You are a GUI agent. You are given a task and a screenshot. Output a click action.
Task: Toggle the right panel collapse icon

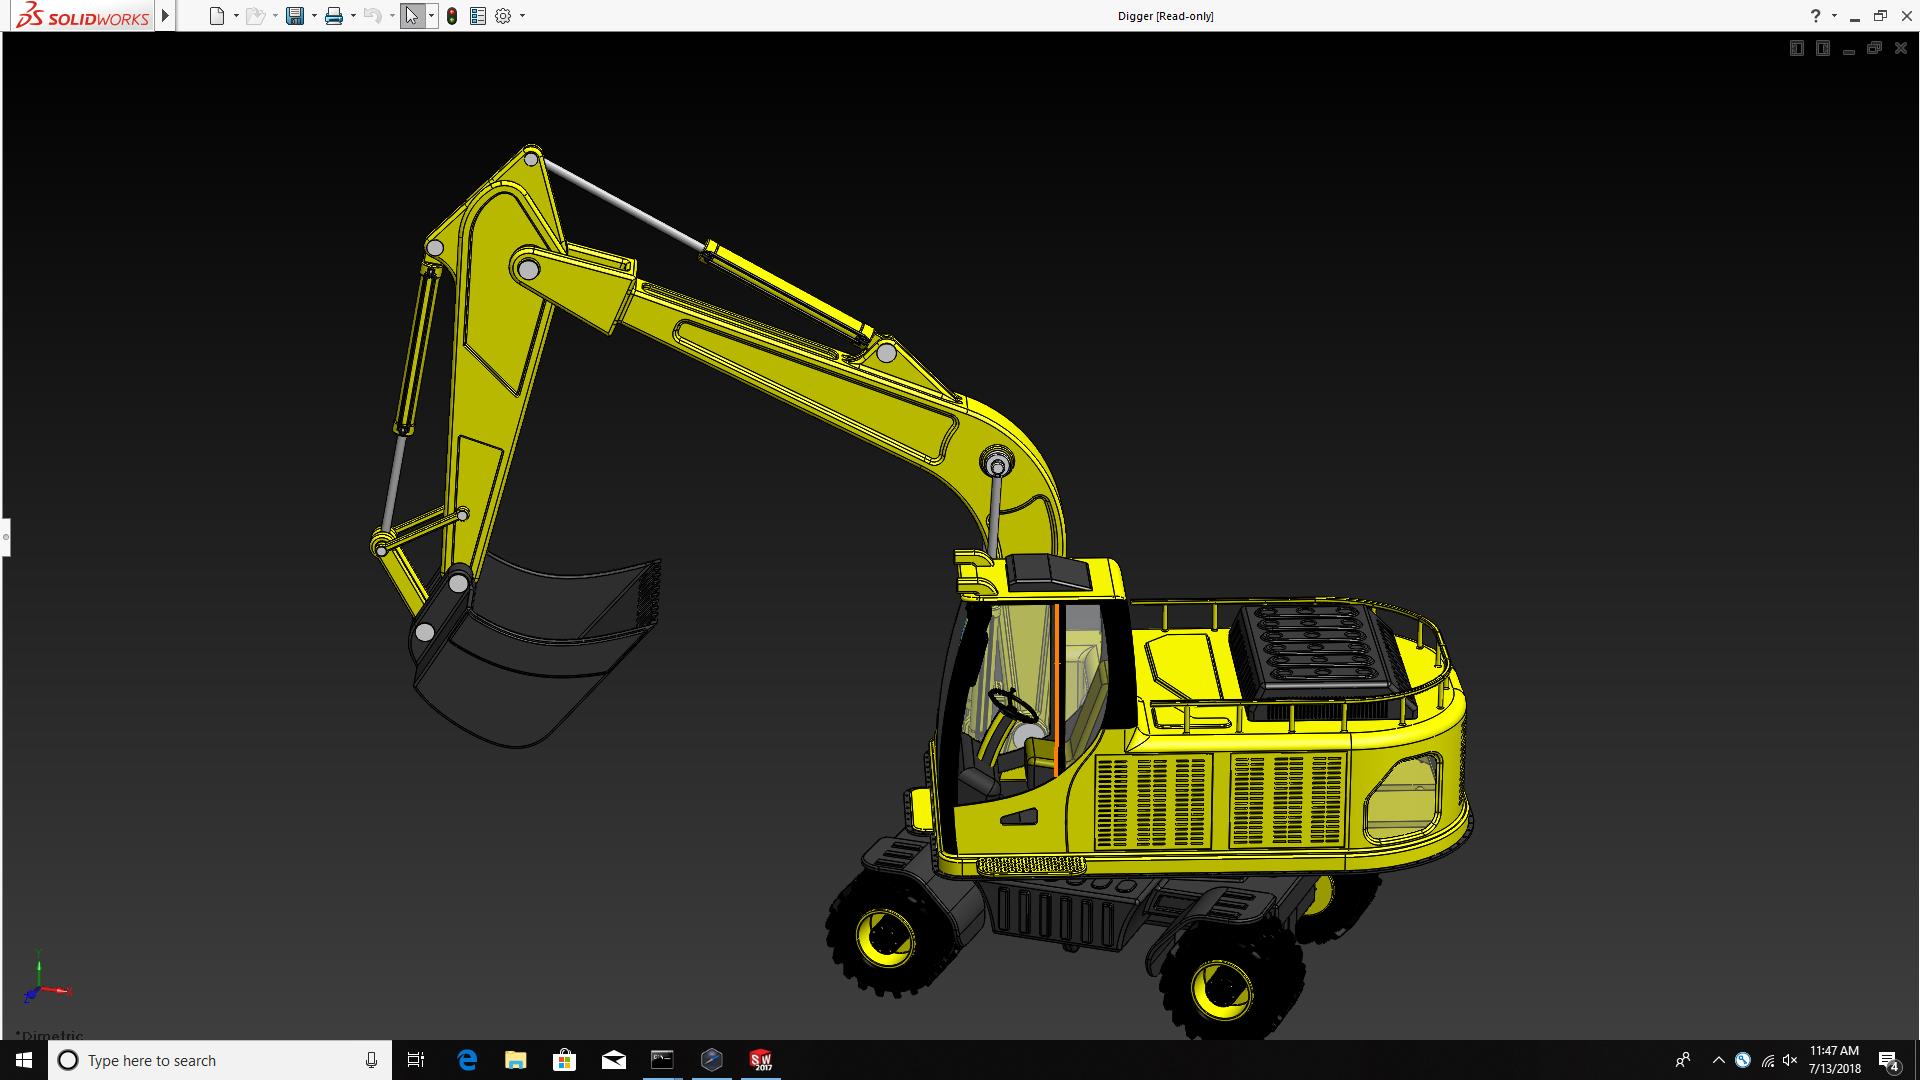[x=1823, y=48]
